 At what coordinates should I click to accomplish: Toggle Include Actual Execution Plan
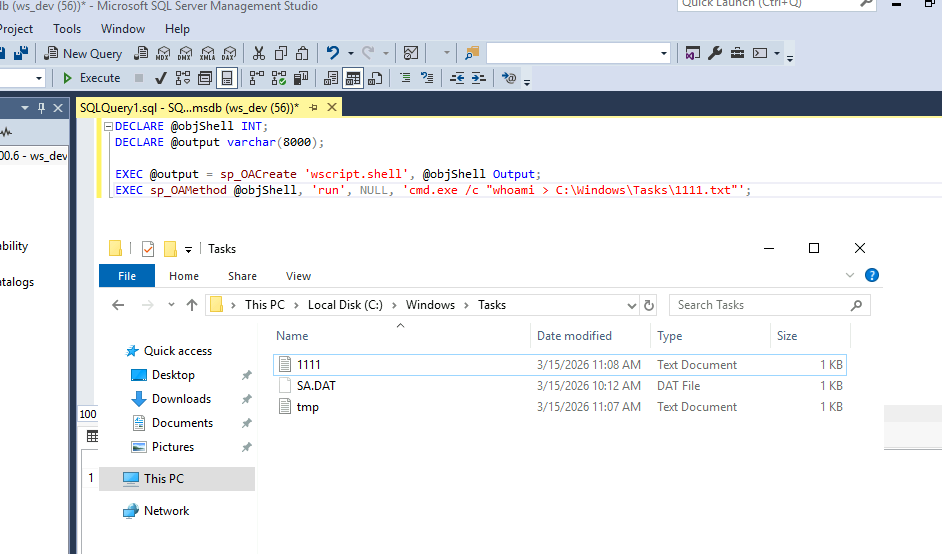(257, 78)
